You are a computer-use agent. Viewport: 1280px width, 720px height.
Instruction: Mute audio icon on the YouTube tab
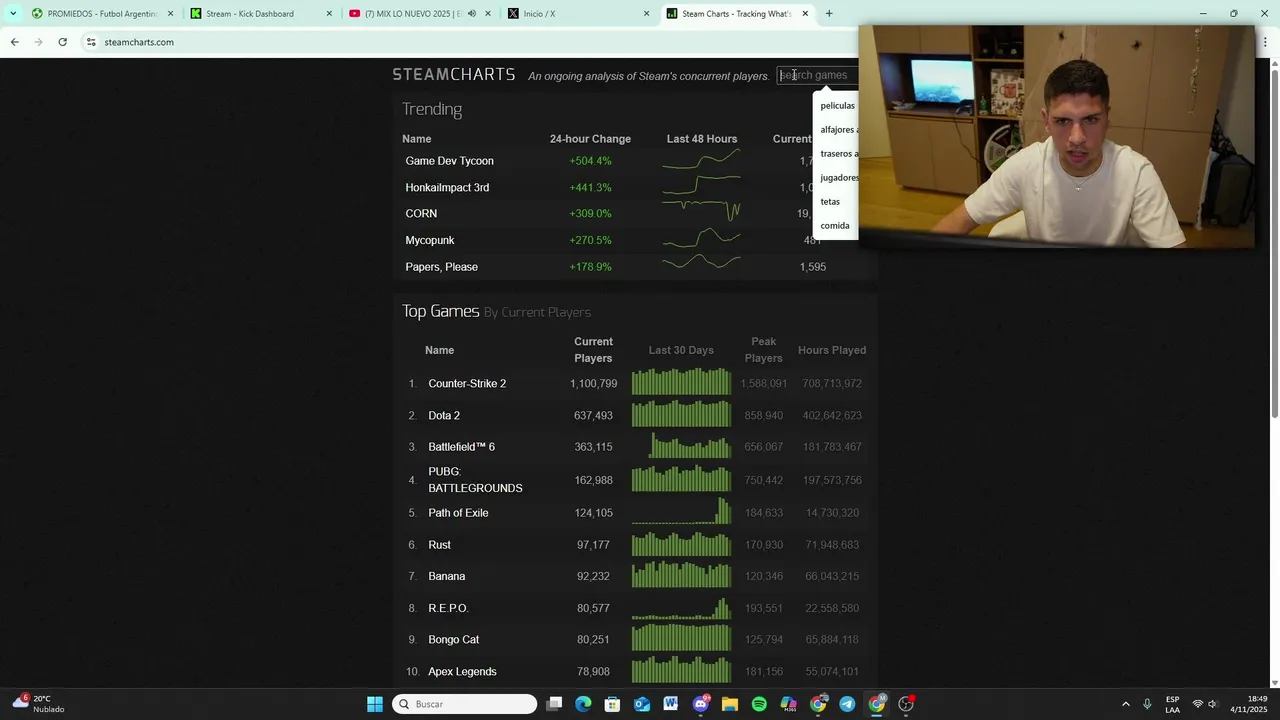coord(472,14)
